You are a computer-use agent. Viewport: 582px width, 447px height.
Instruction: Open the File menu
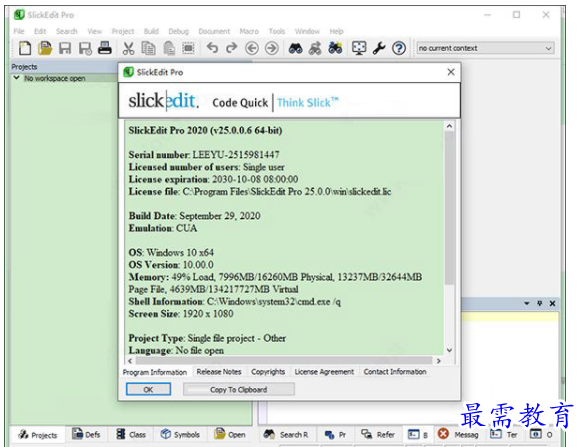click(x=19, y=31)
